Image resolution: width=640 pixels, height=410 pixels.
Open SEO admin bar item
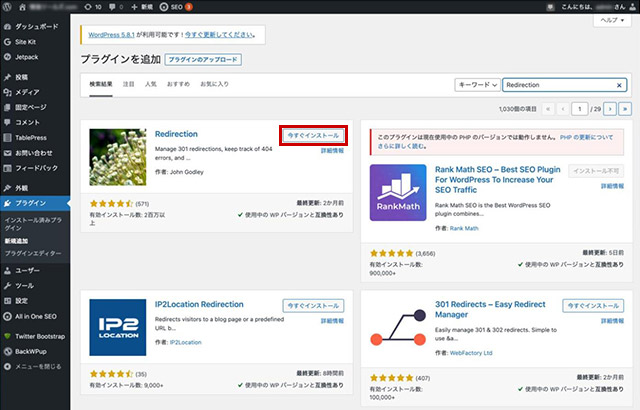coord(176,7)
